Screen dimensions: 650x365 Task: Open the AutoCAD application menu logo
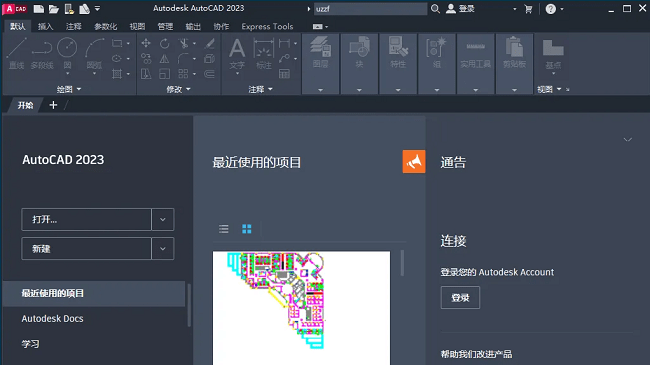point(15,9)
